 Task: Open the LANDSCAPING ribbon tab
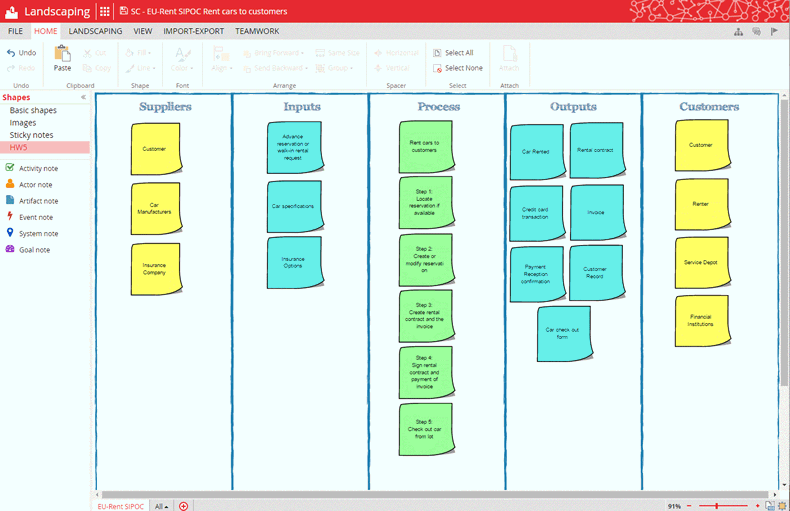95,31
